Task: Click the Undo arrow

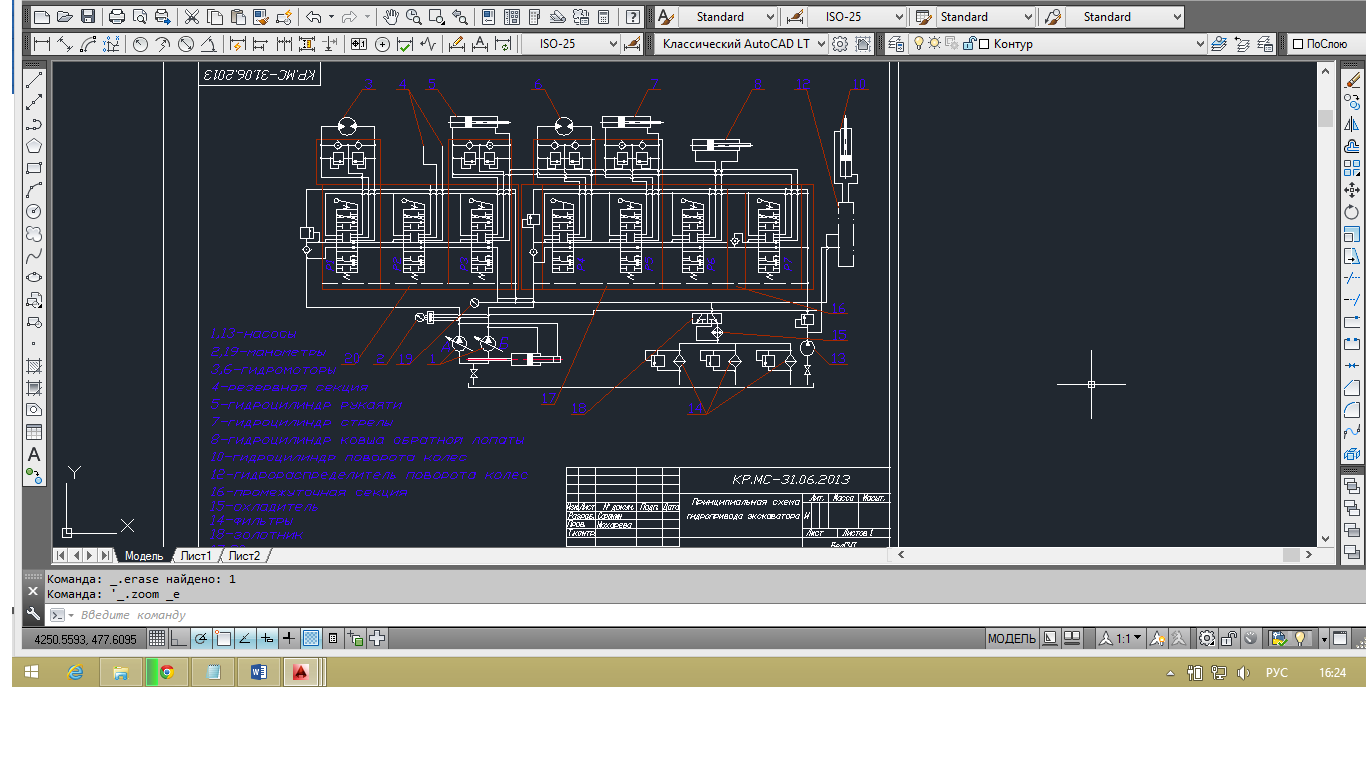Action: coord(313,17)
